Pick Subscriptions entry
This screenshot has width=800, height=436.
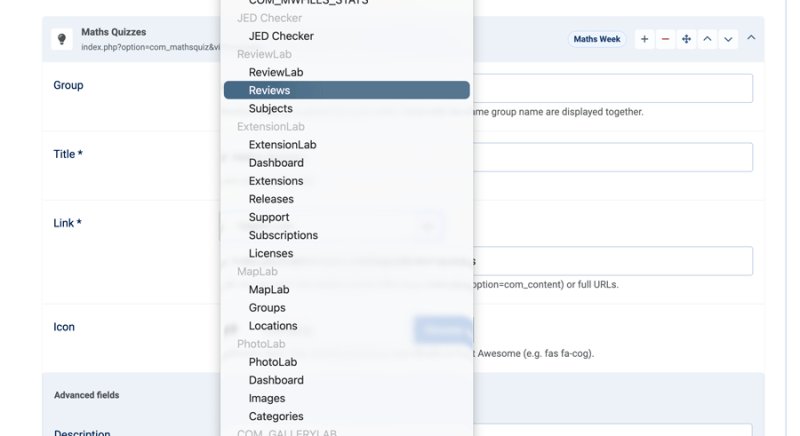(x=346, y=235)
